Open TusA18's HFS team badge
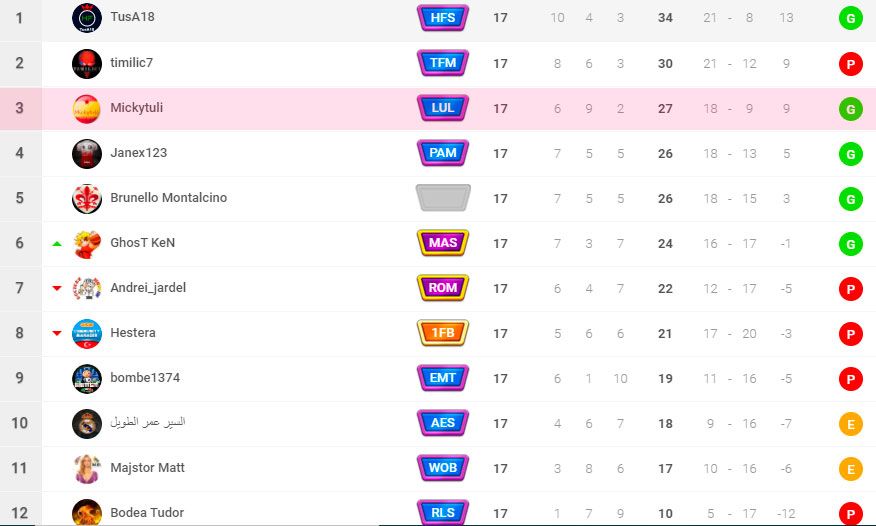The image size is (876, 526). click(x=442, y=17)
